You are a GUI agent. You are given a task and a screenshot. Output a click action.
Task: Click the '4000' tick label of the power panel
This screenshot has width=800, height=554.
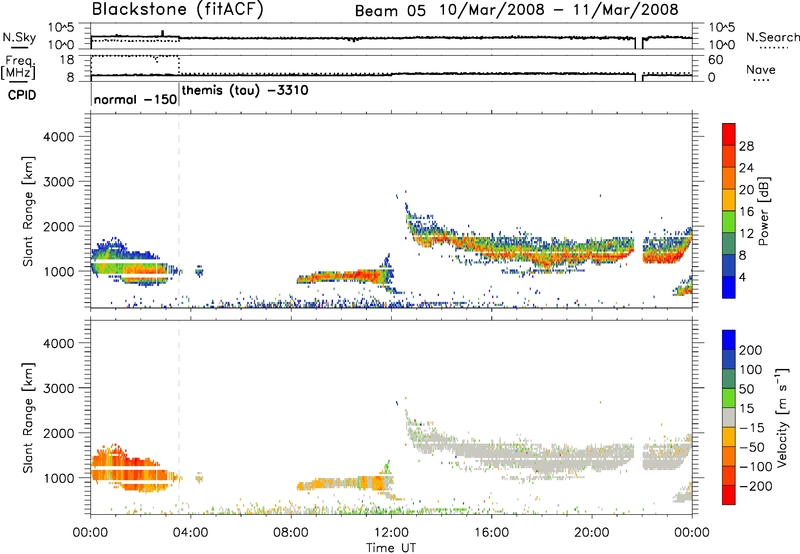click(x=58, y=137)
